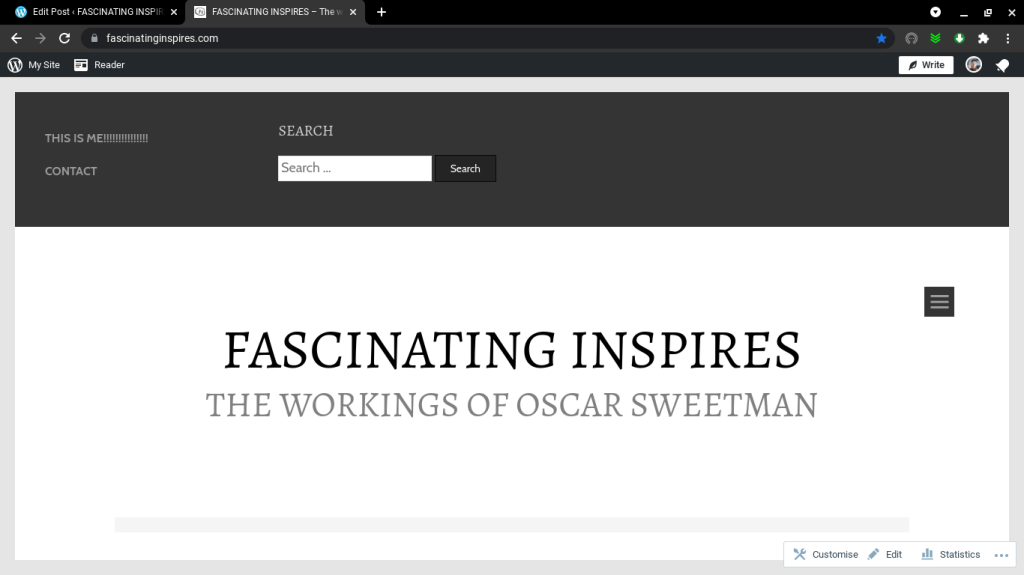Click the blue bookmark star
Screen dimensions: 1024x575
tap(881, 38)
